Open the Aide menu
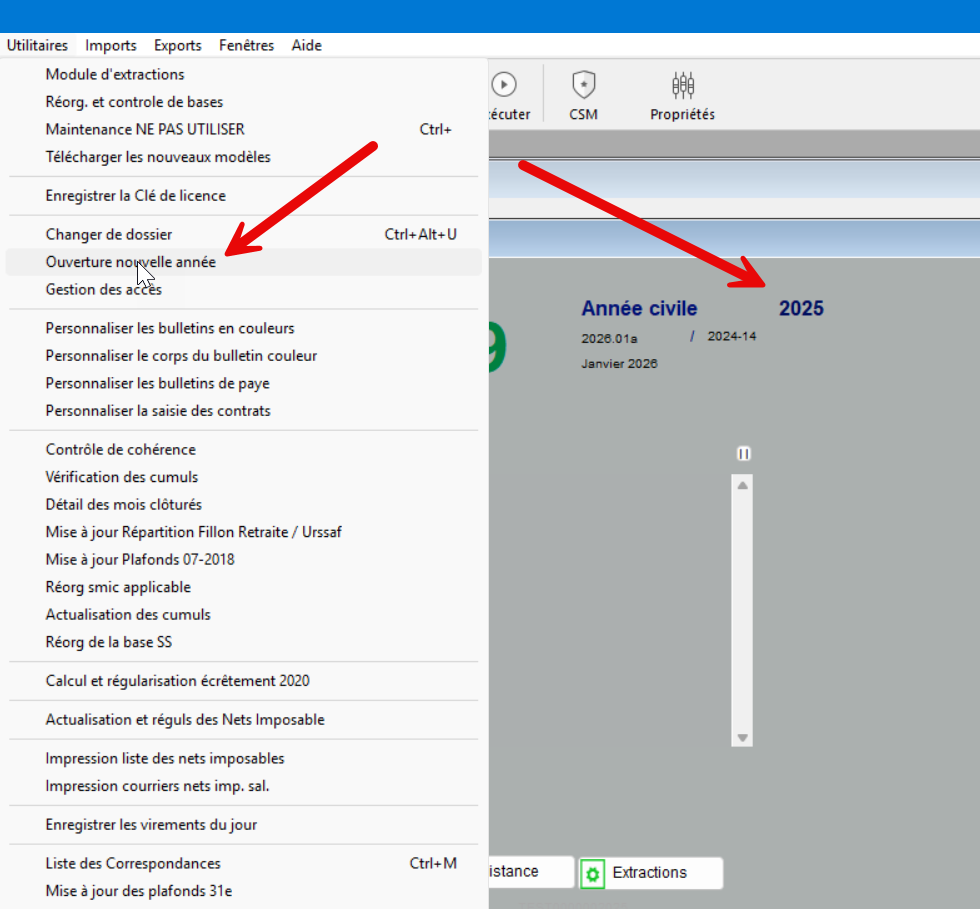The image size is (980, 909). tap(307, 45)
